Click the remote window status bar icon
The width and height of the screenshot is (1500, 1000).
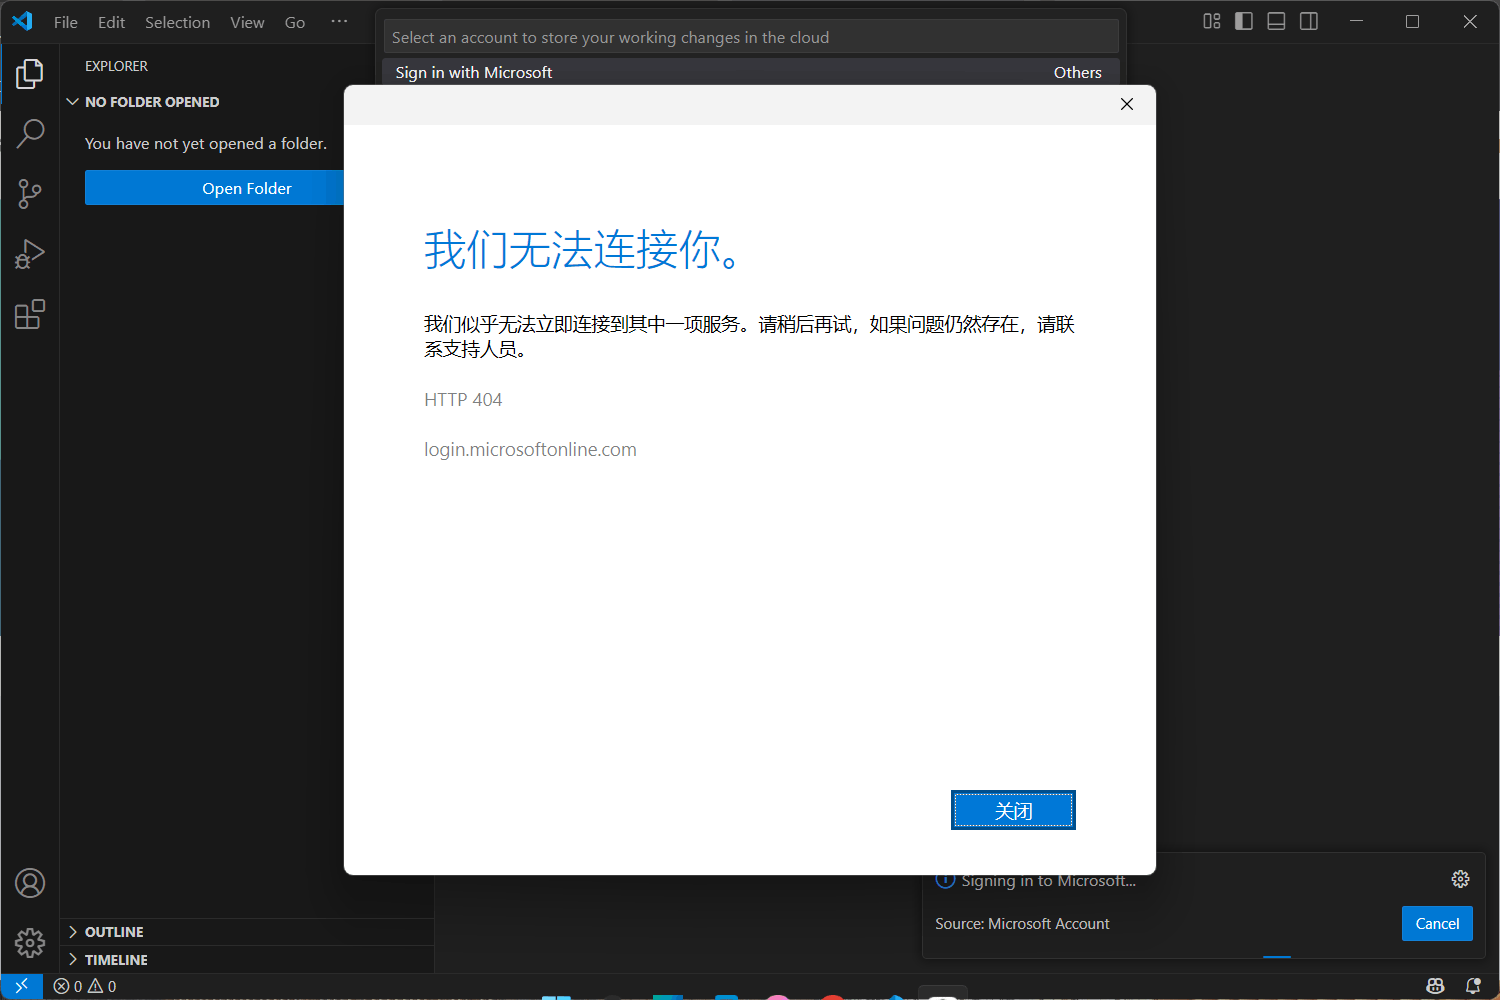click(x=21, y=986)
